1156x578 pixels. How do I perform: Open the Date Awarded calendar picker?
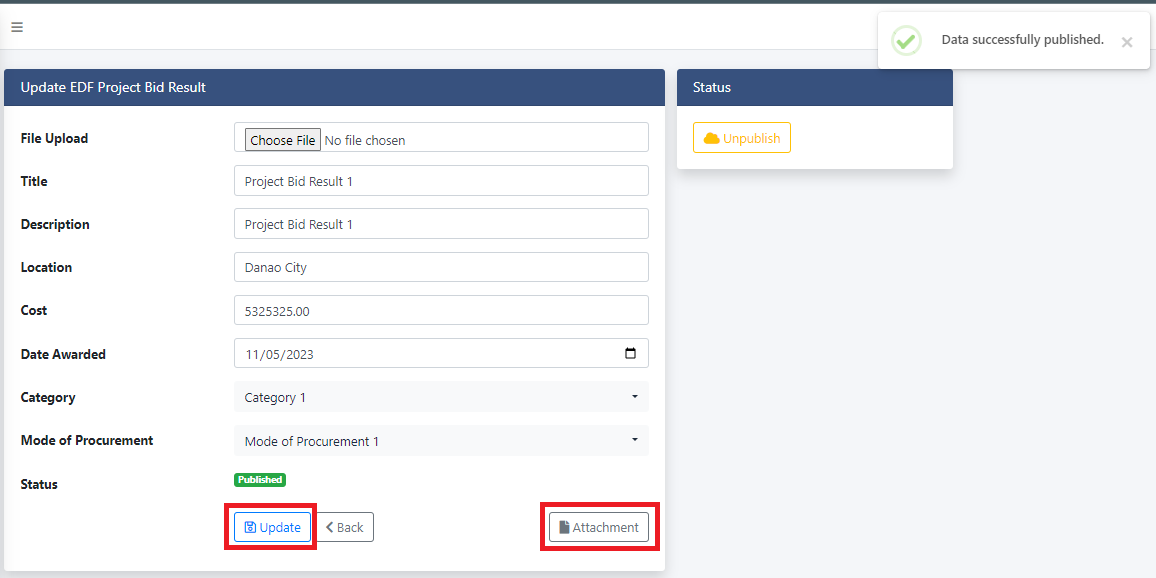point(630,353)
